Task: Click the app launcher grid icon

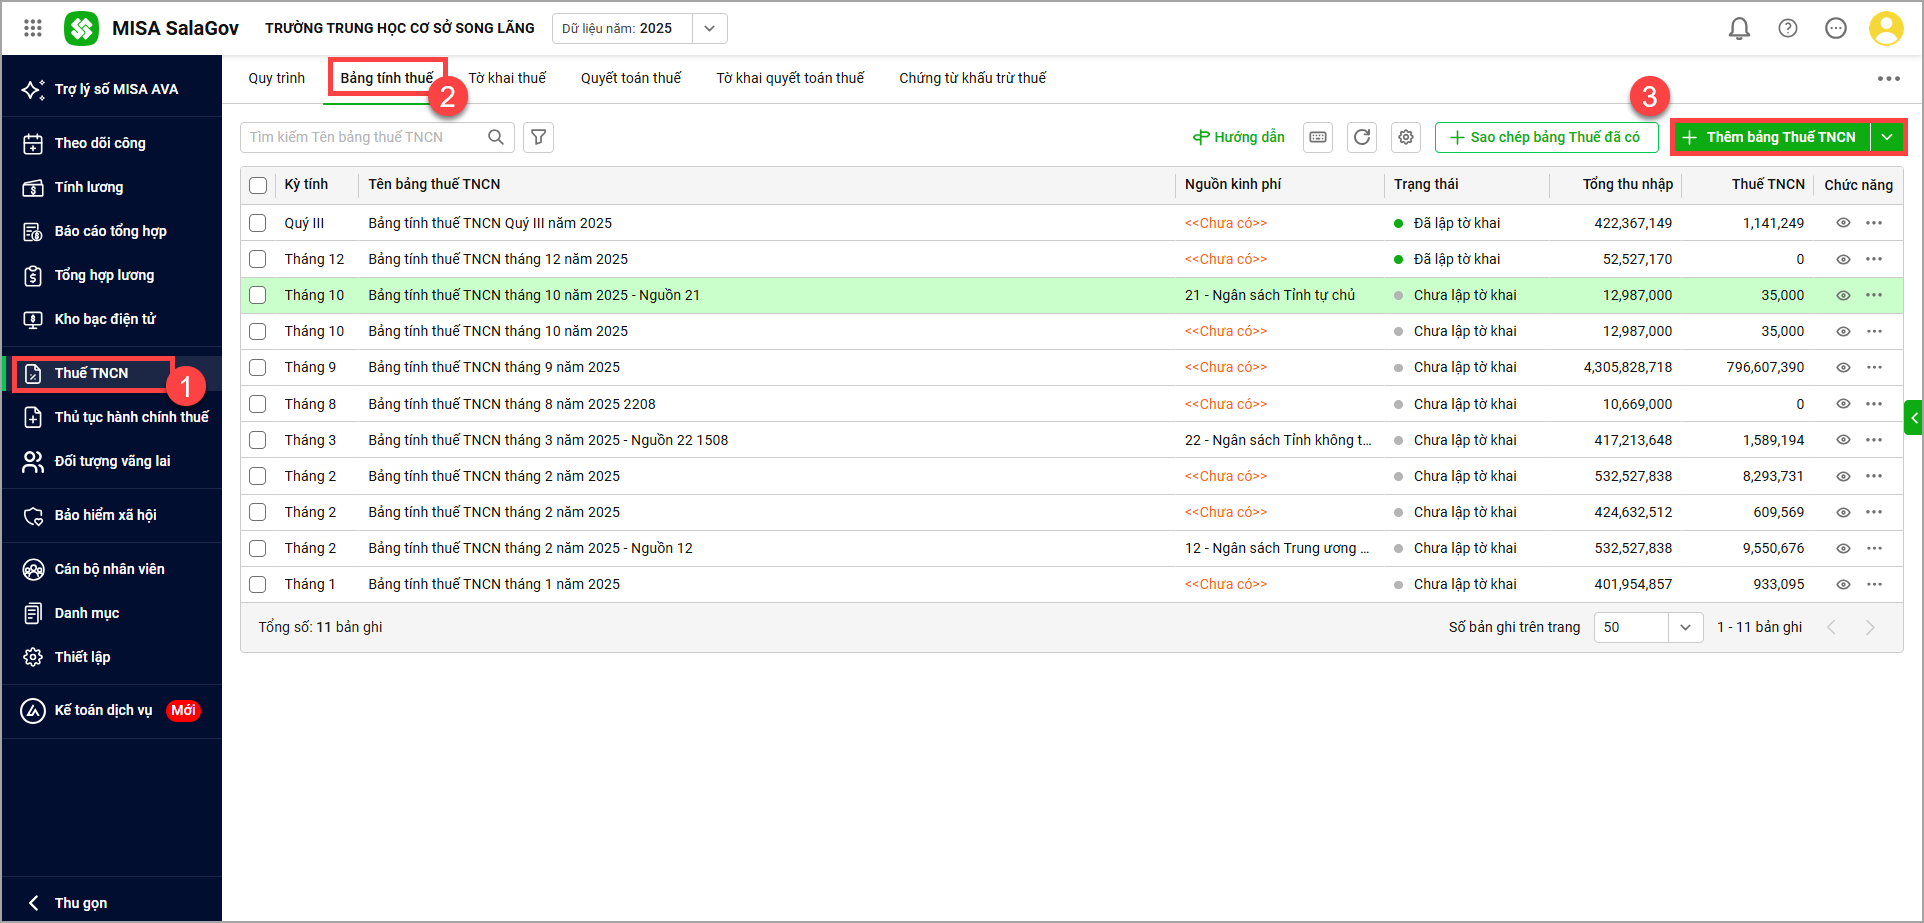Action: tap(33, 28)
